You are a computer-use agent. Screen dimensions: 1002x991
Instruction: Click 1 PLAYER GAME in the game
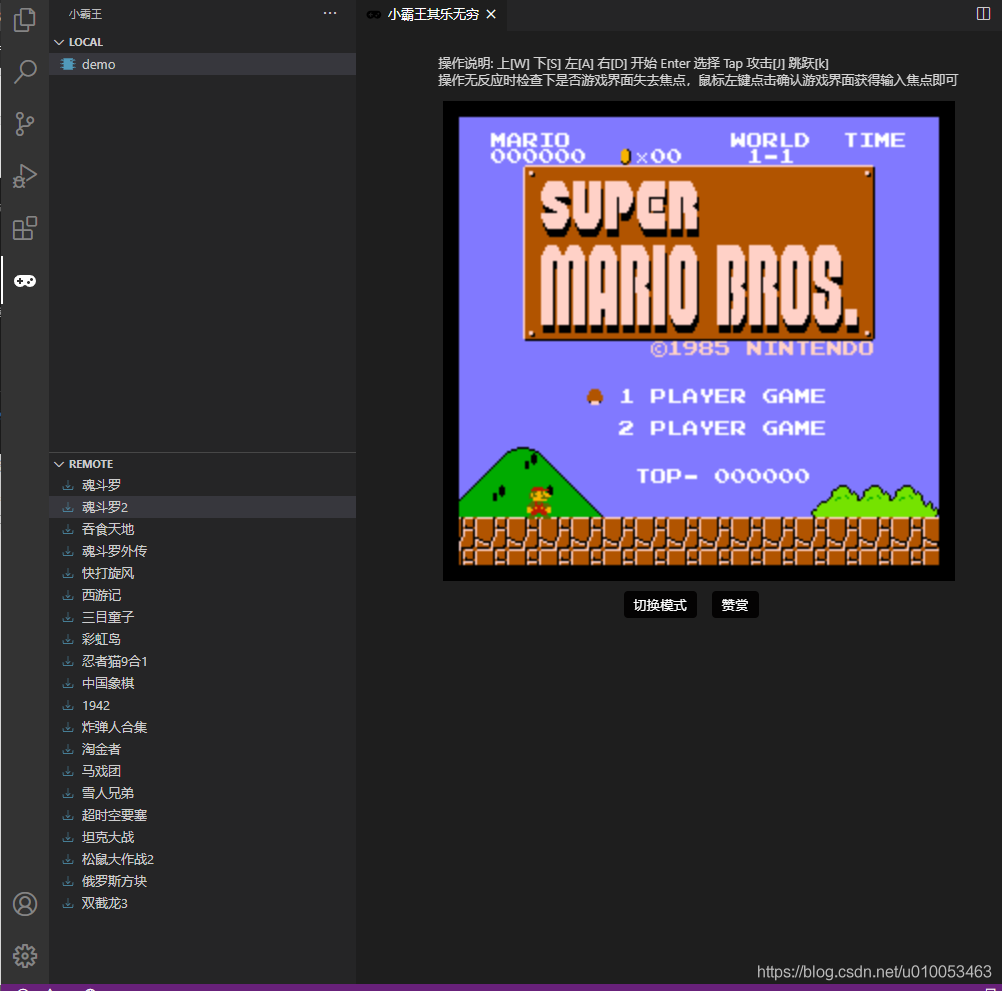click(x=722, y=397)
